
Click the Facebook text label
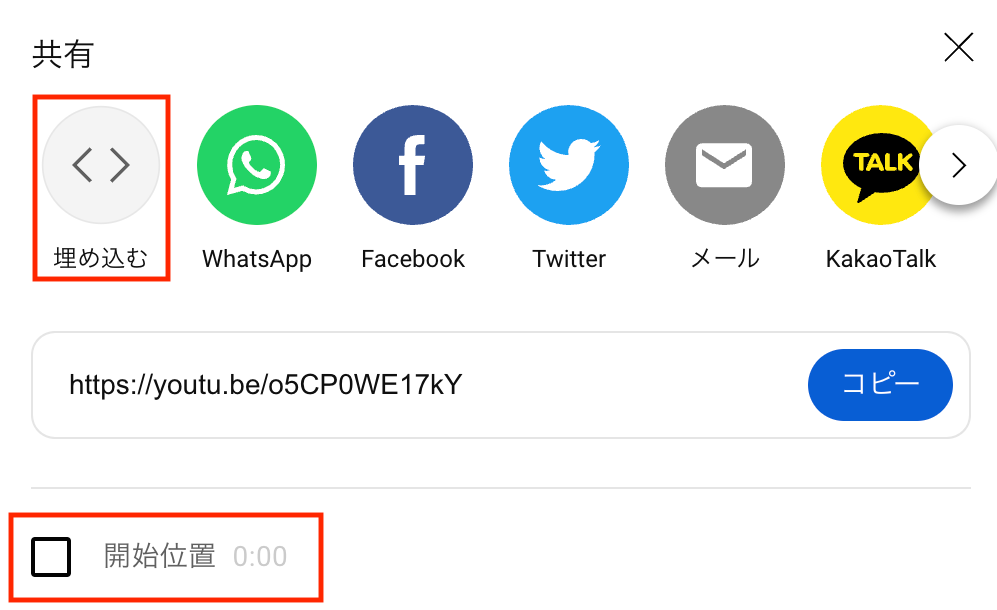(x=413, y=259)
